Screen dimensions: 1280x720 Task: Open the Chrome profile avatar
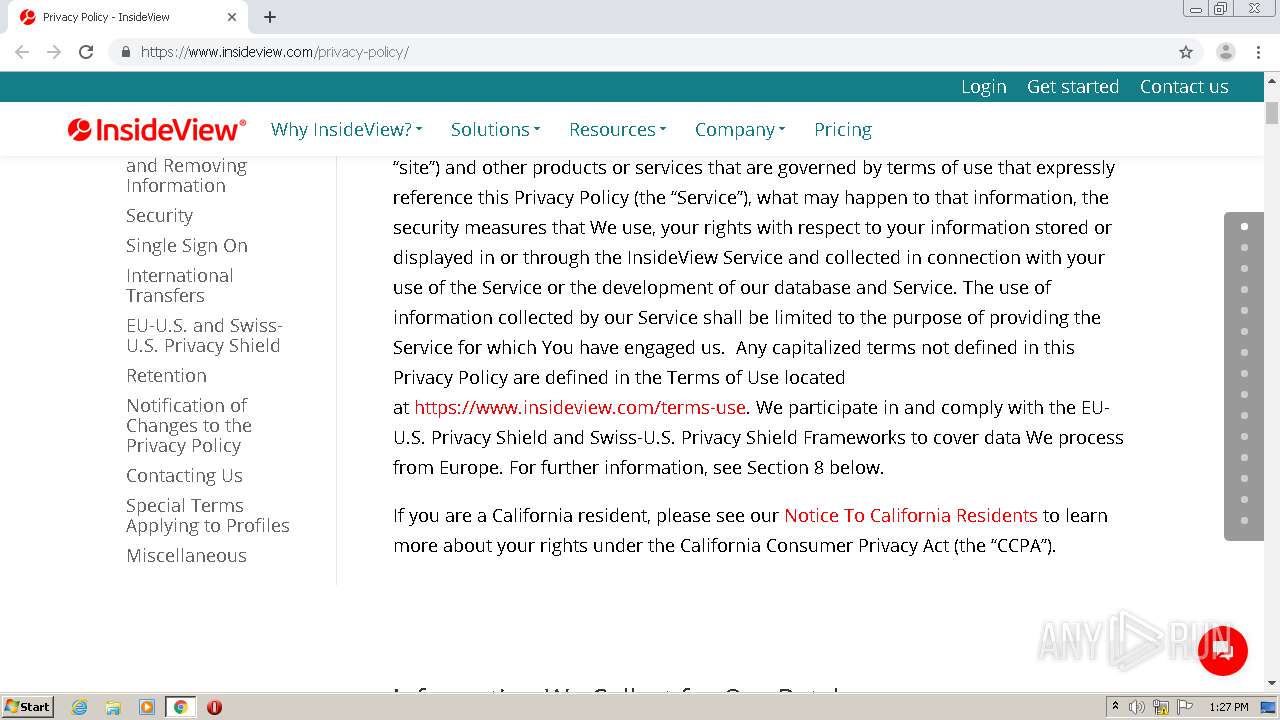click(1226, 52)
